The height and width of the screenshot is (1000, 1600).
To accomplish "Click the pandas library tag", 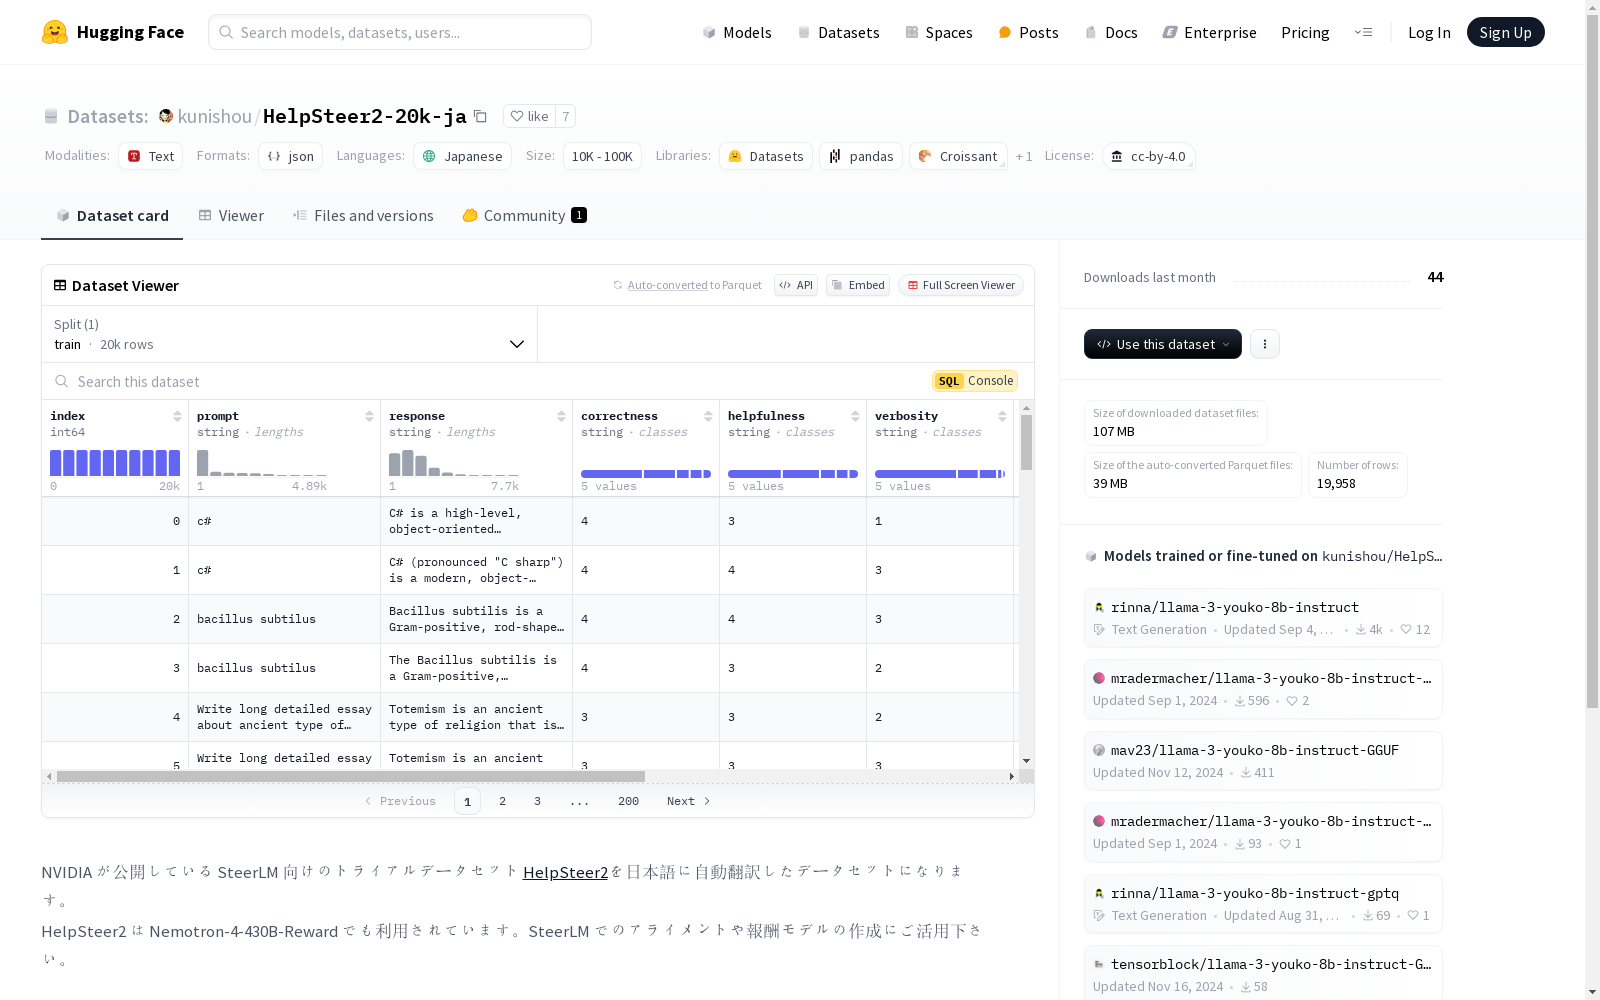I will click(x=861, y=156).
